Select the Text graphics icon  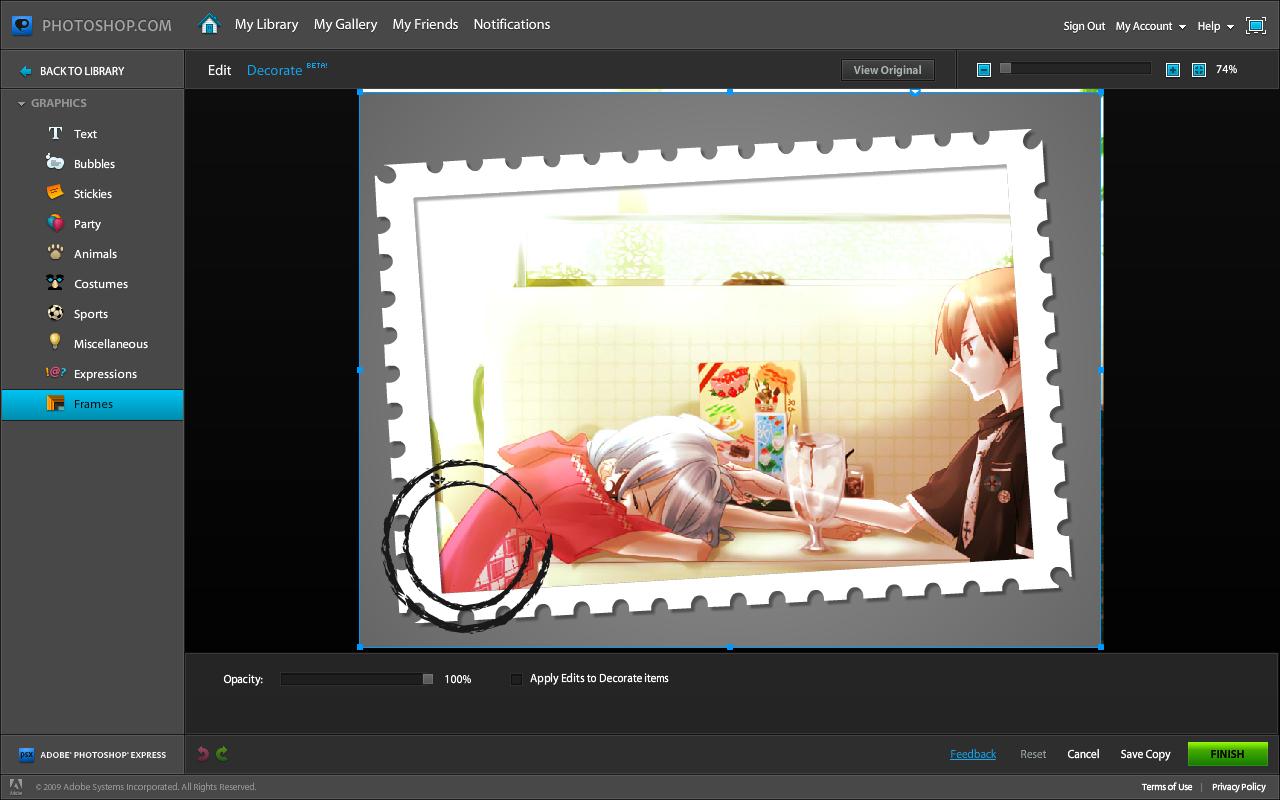pyautogui.click(x=56, y=133)
